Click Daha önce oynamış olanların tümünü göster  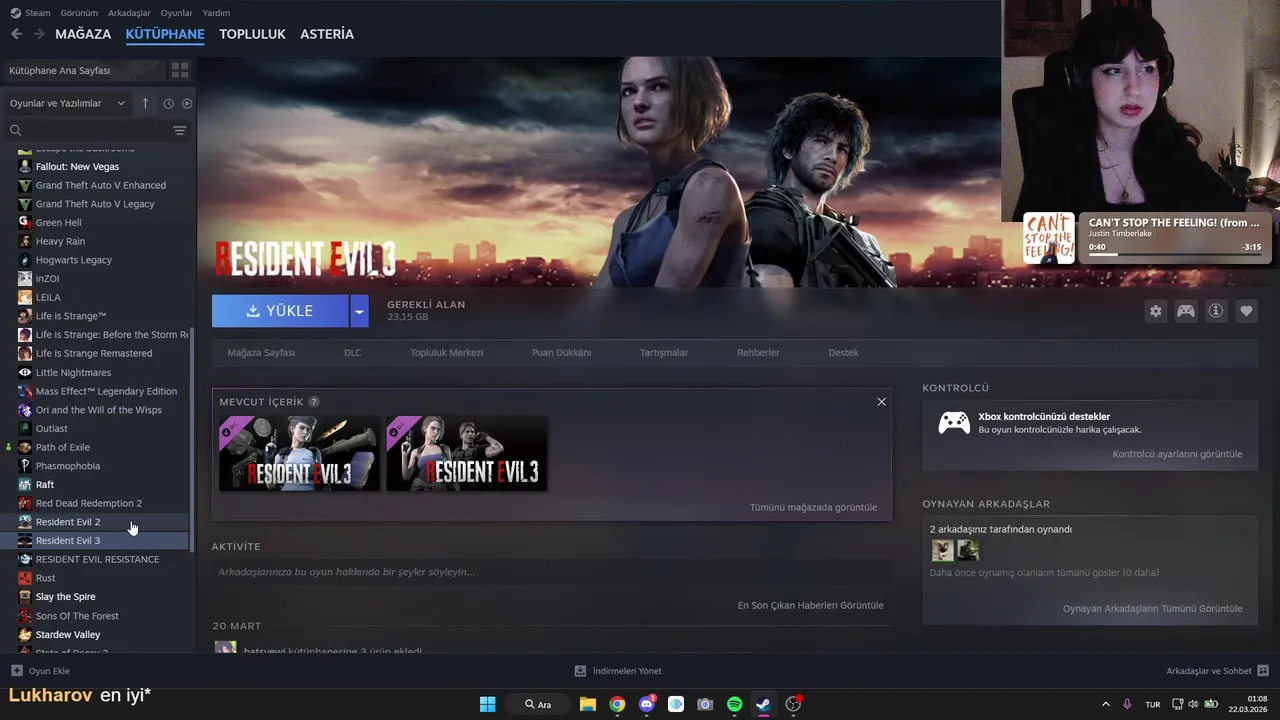tap(1044, 573)
